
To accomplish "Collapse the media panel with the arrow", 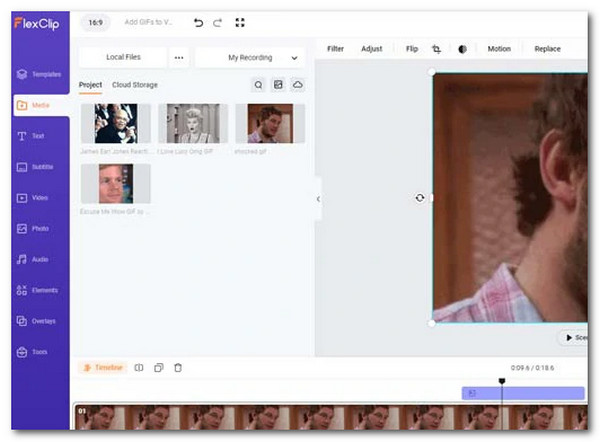I will [x=318, y=199].
